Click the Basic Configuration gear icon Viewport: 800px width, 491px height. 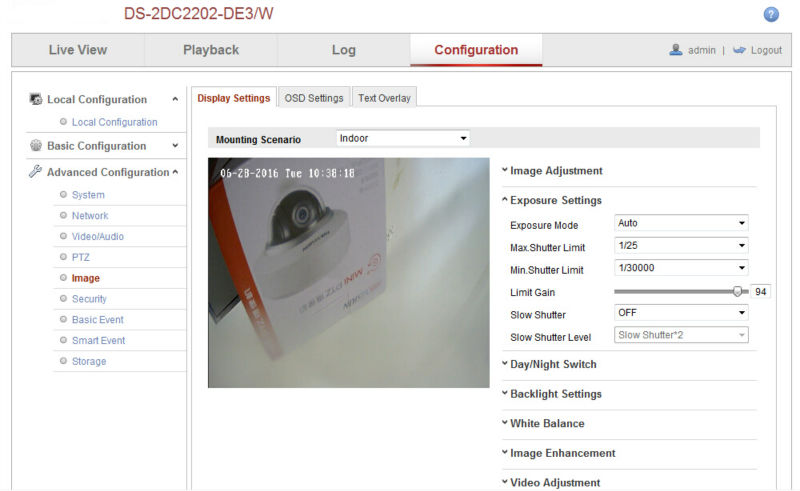(36, 146)
